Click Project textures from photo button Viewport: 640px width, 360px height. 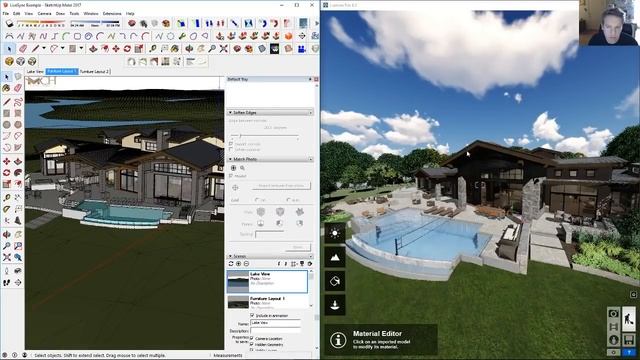[x=281, y=186]
